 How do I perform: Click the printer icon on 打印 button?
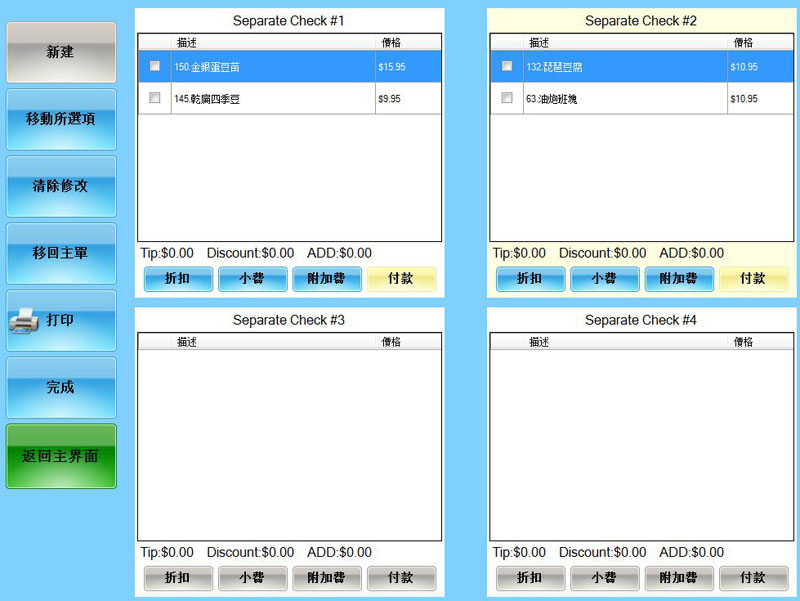[24, 321]
